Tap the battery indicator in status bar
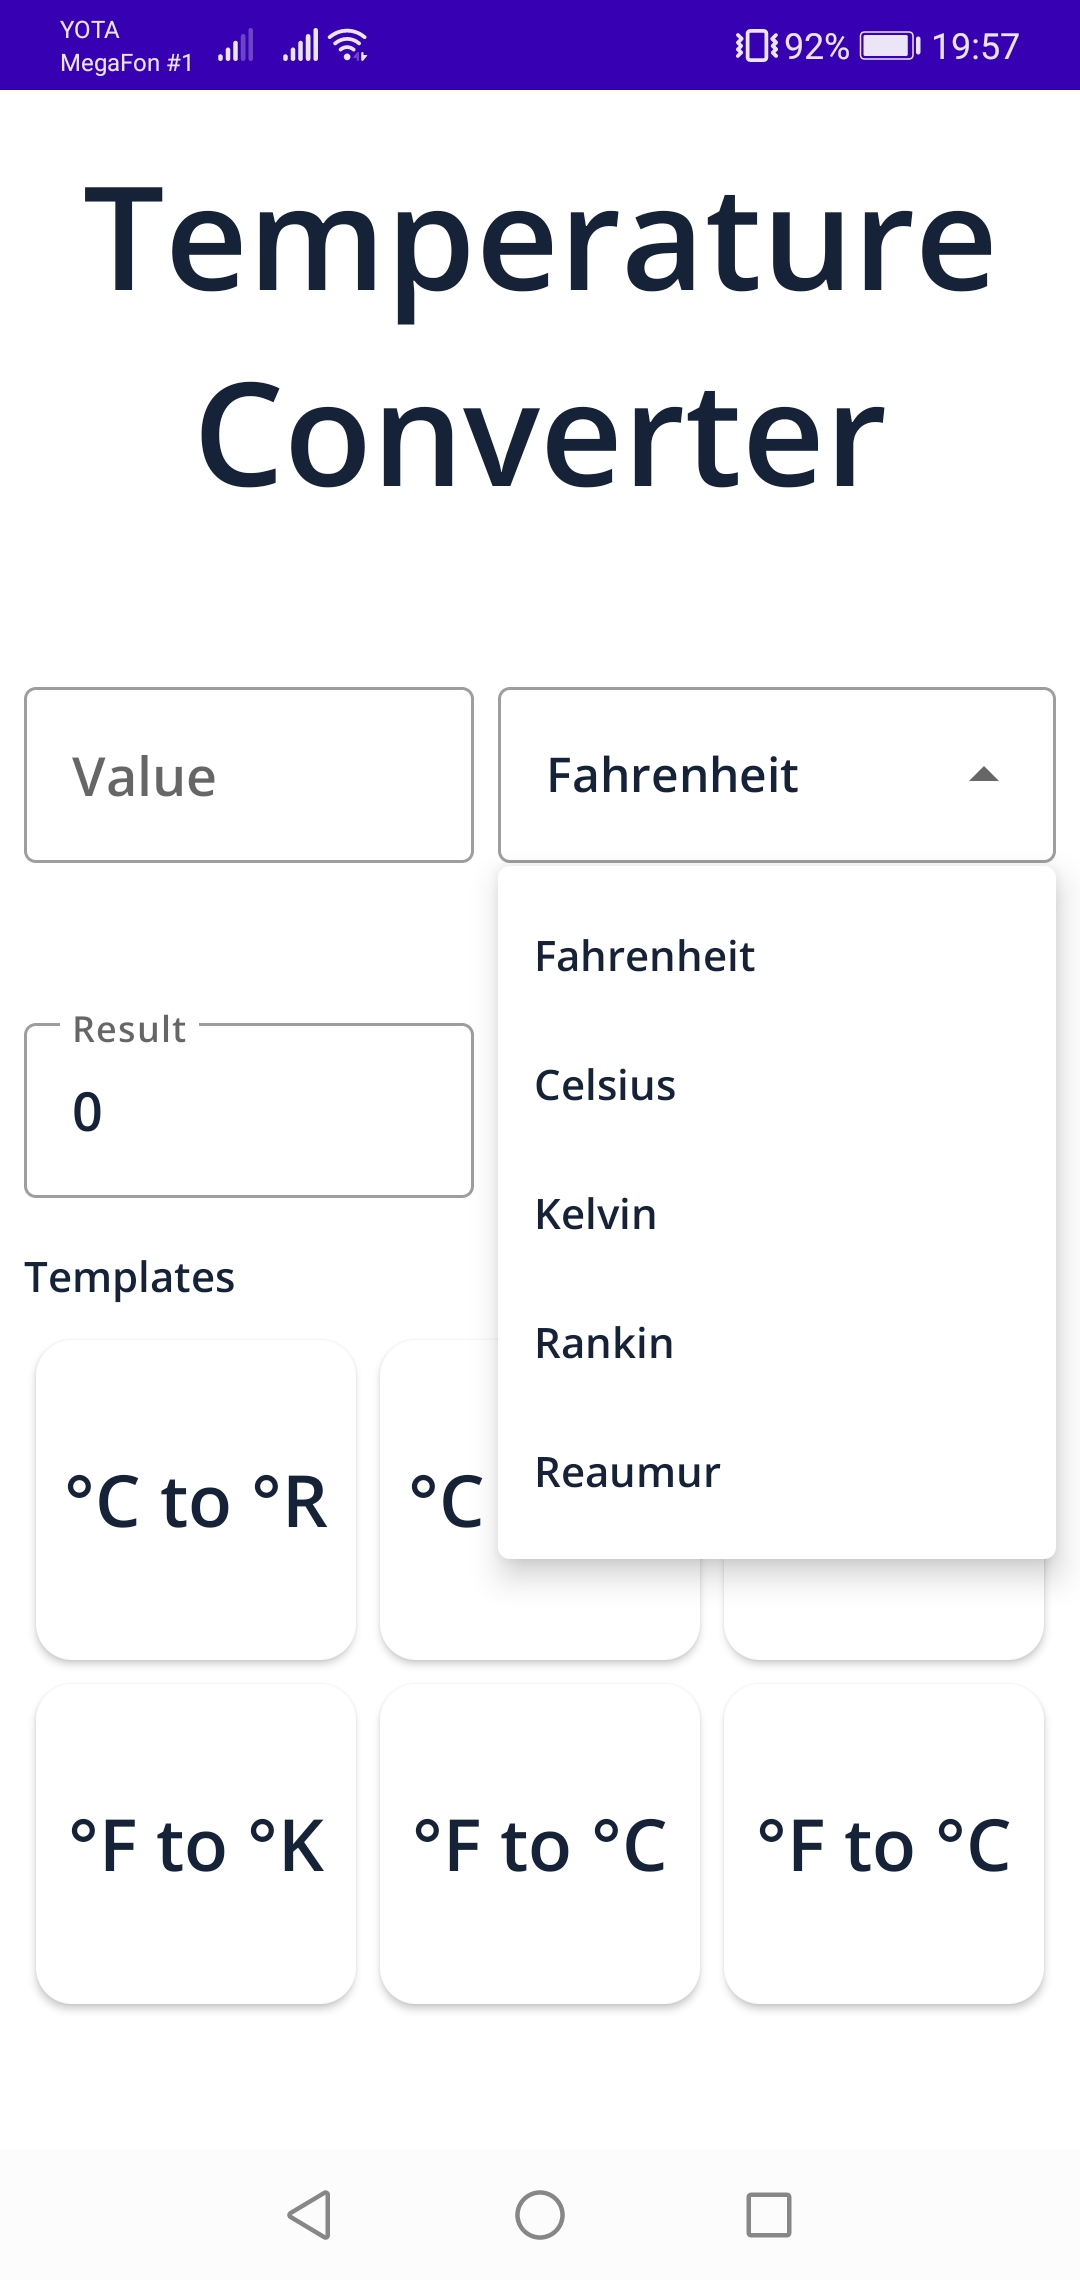 885,44
